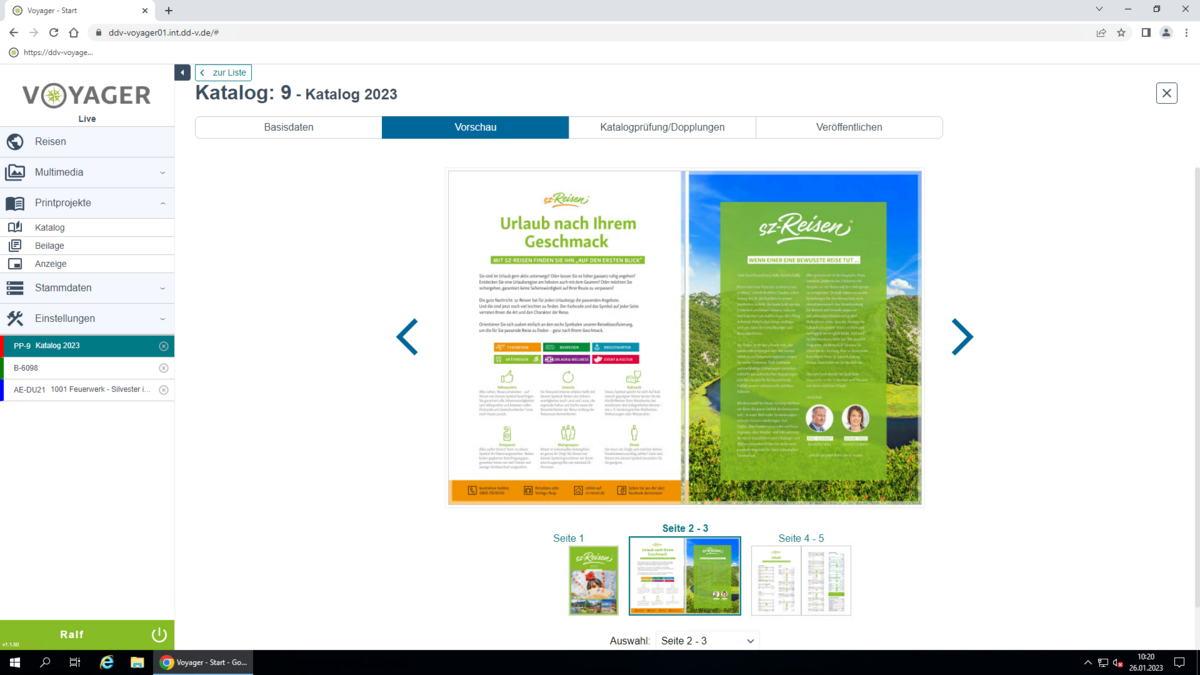1200x675 pixels.
Task: Bookmark this page with star icon
Action: 1121,32
